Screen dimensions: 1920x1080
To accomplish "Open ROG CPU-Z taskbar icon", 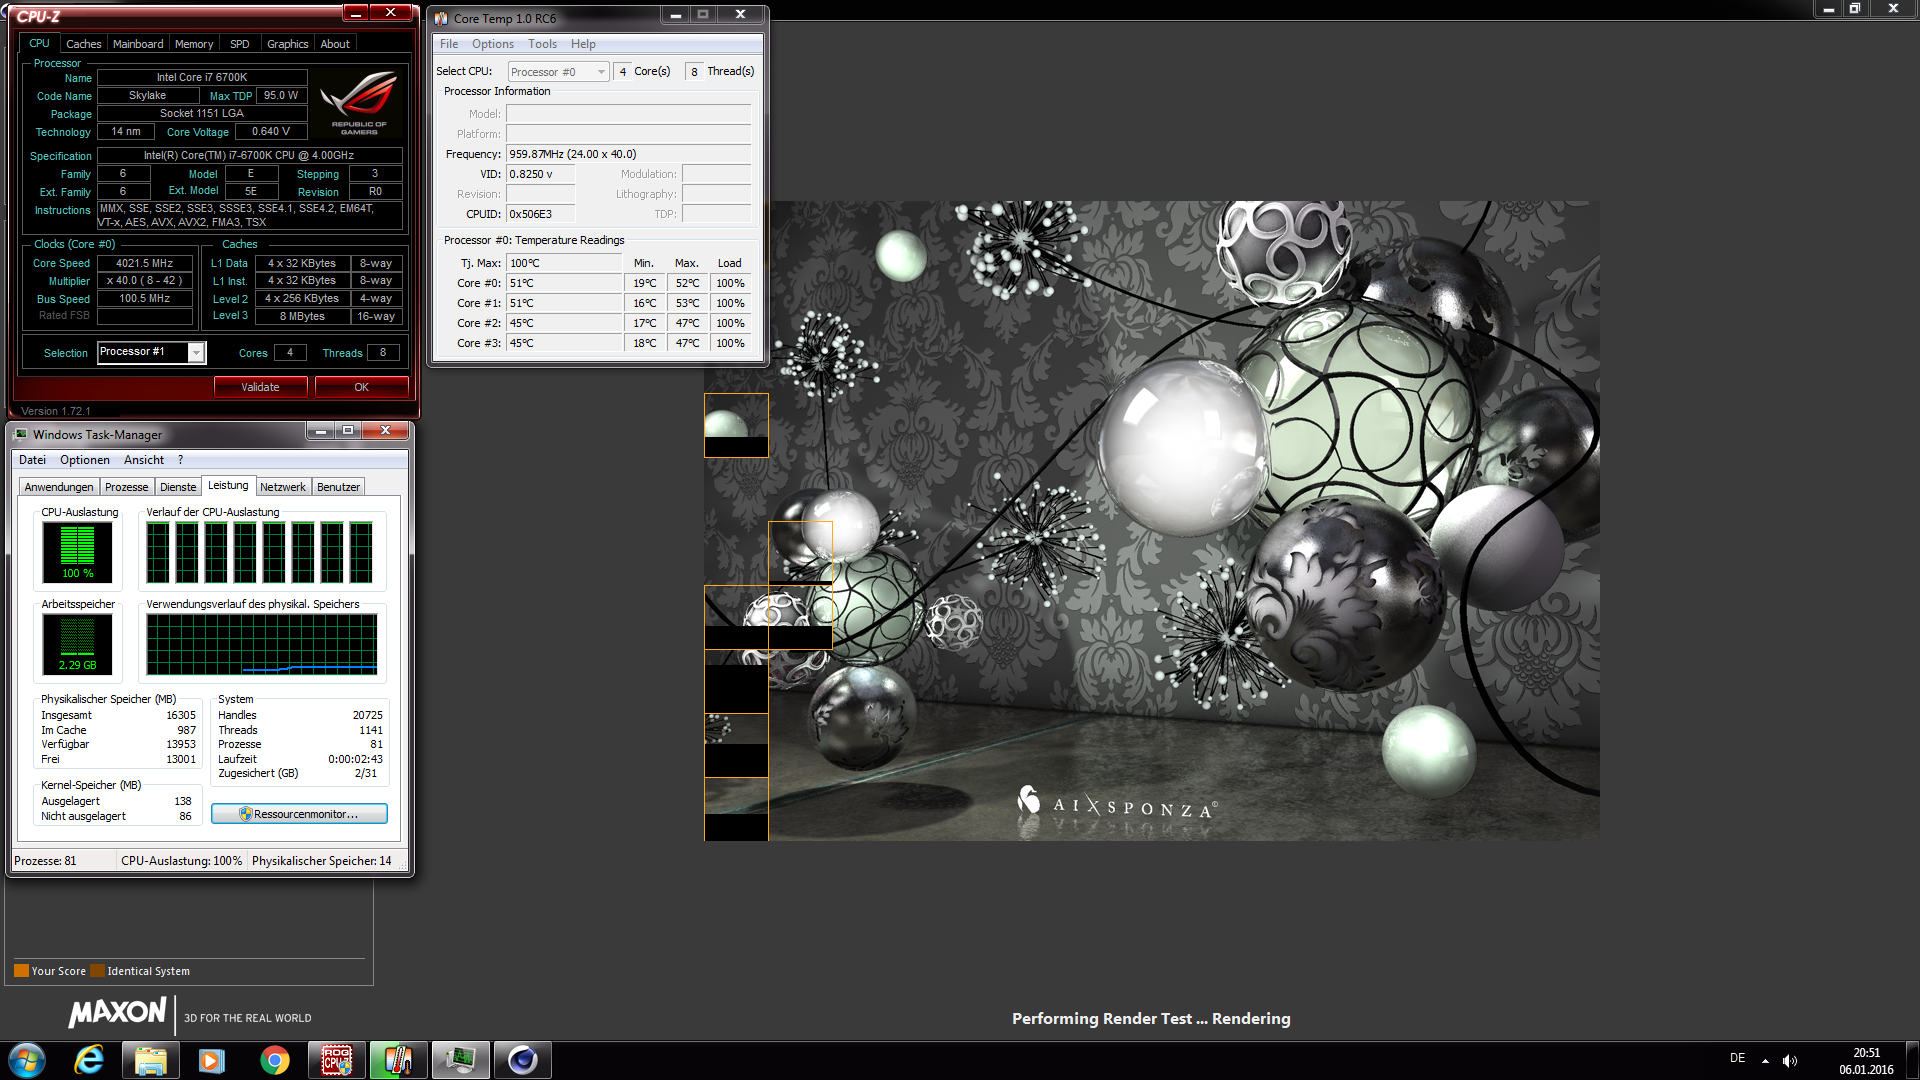I will (336, 1060).
